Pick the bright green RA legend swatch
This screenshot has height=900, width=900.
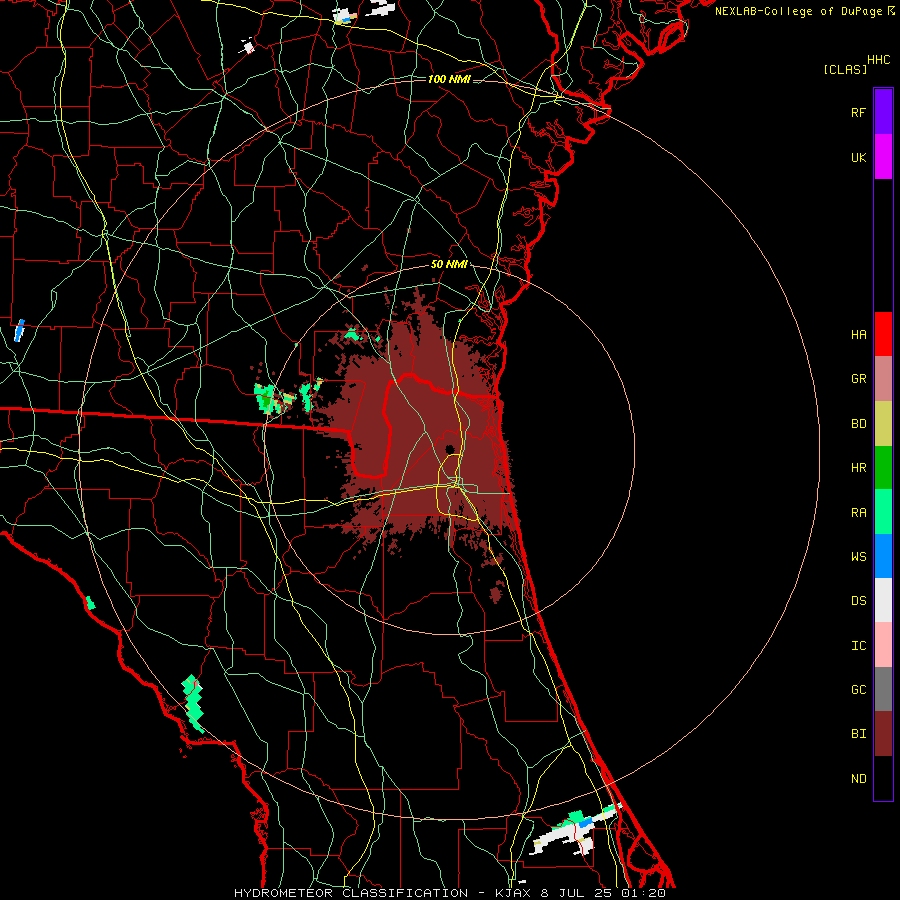pyautogui.click(x=883, y=512)
